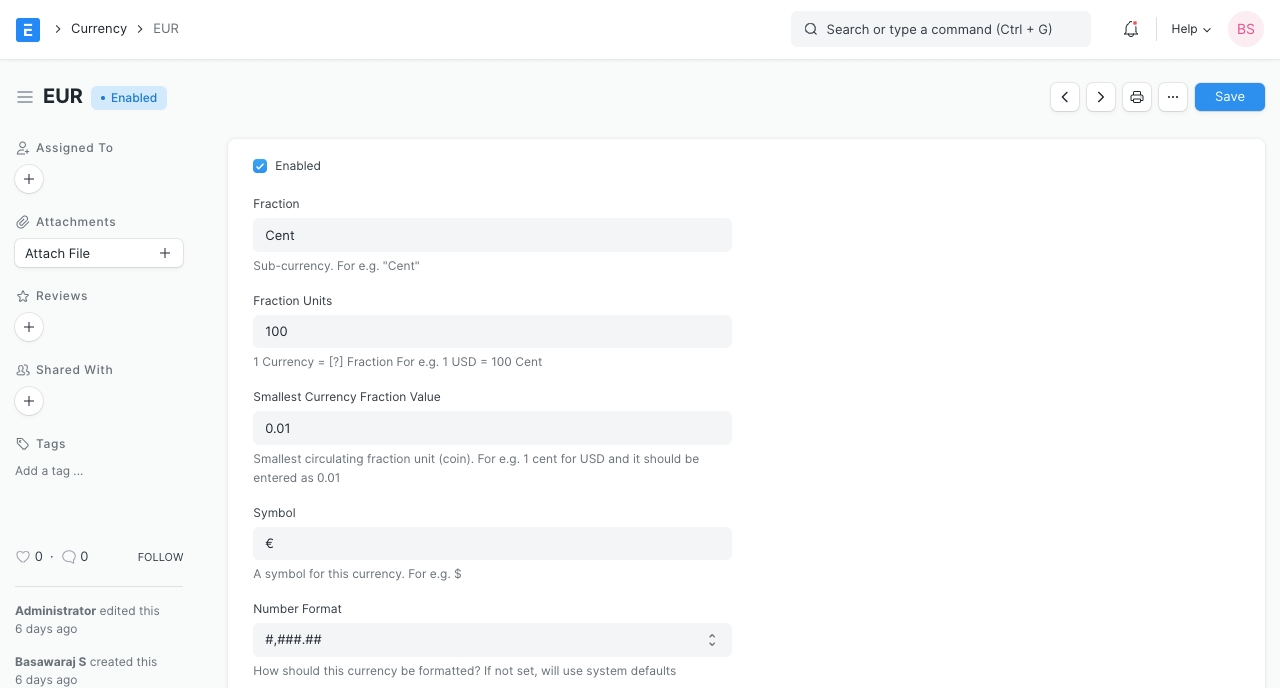Add an assignee with plus icon
Image resolution: width=1280 pixels, height=688 pixels.
pos(29,179)
